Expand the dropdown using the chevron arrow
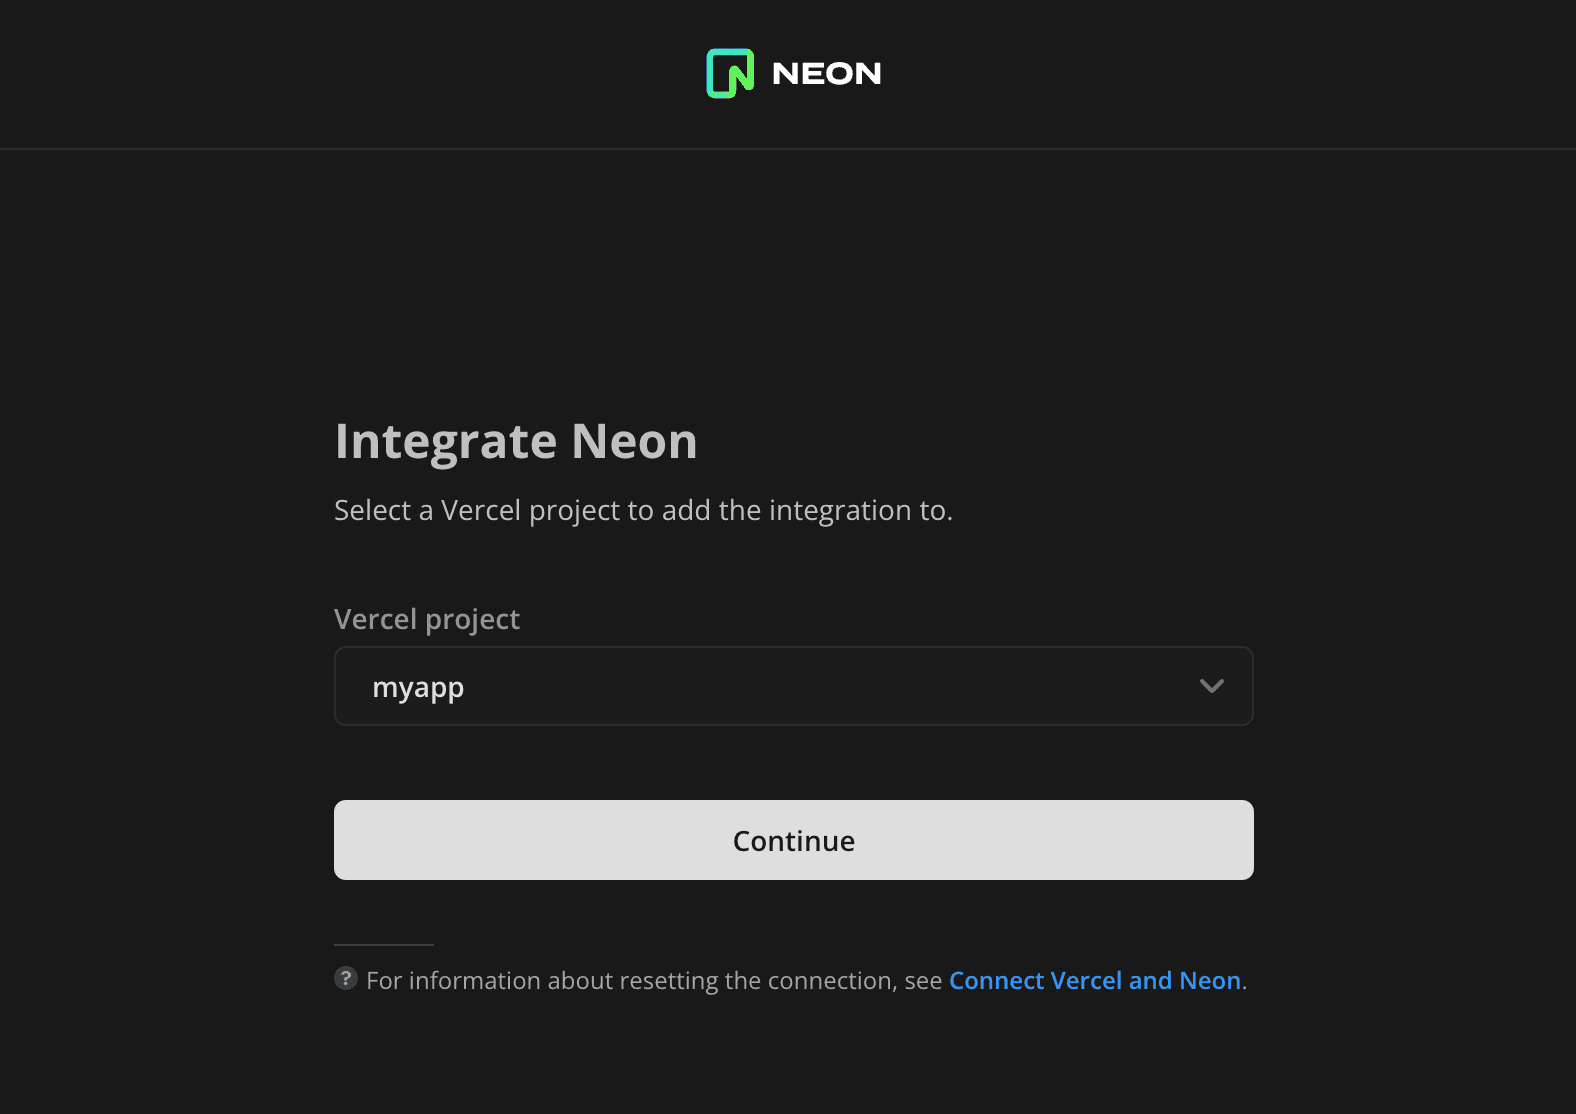Viewport: 1576px width, 1114px height. tap(1211, 686)
